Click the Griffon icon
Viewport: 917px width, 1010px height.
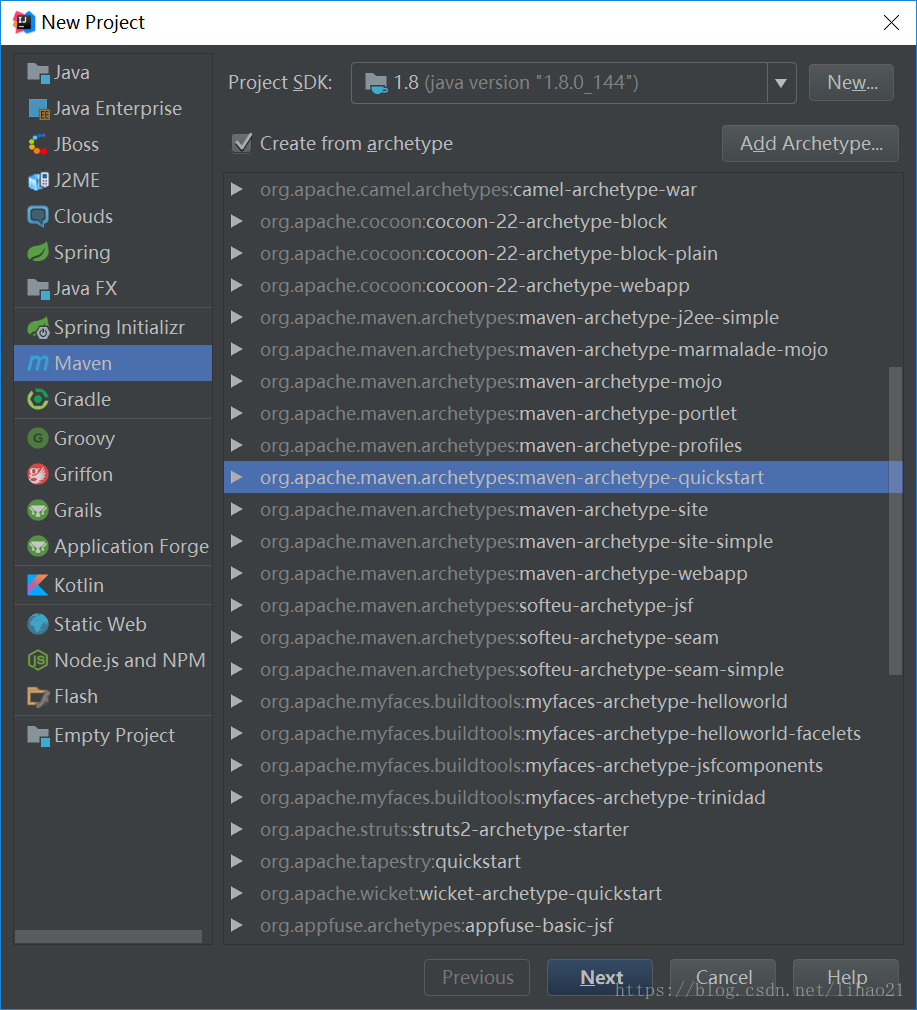(38, 475)
